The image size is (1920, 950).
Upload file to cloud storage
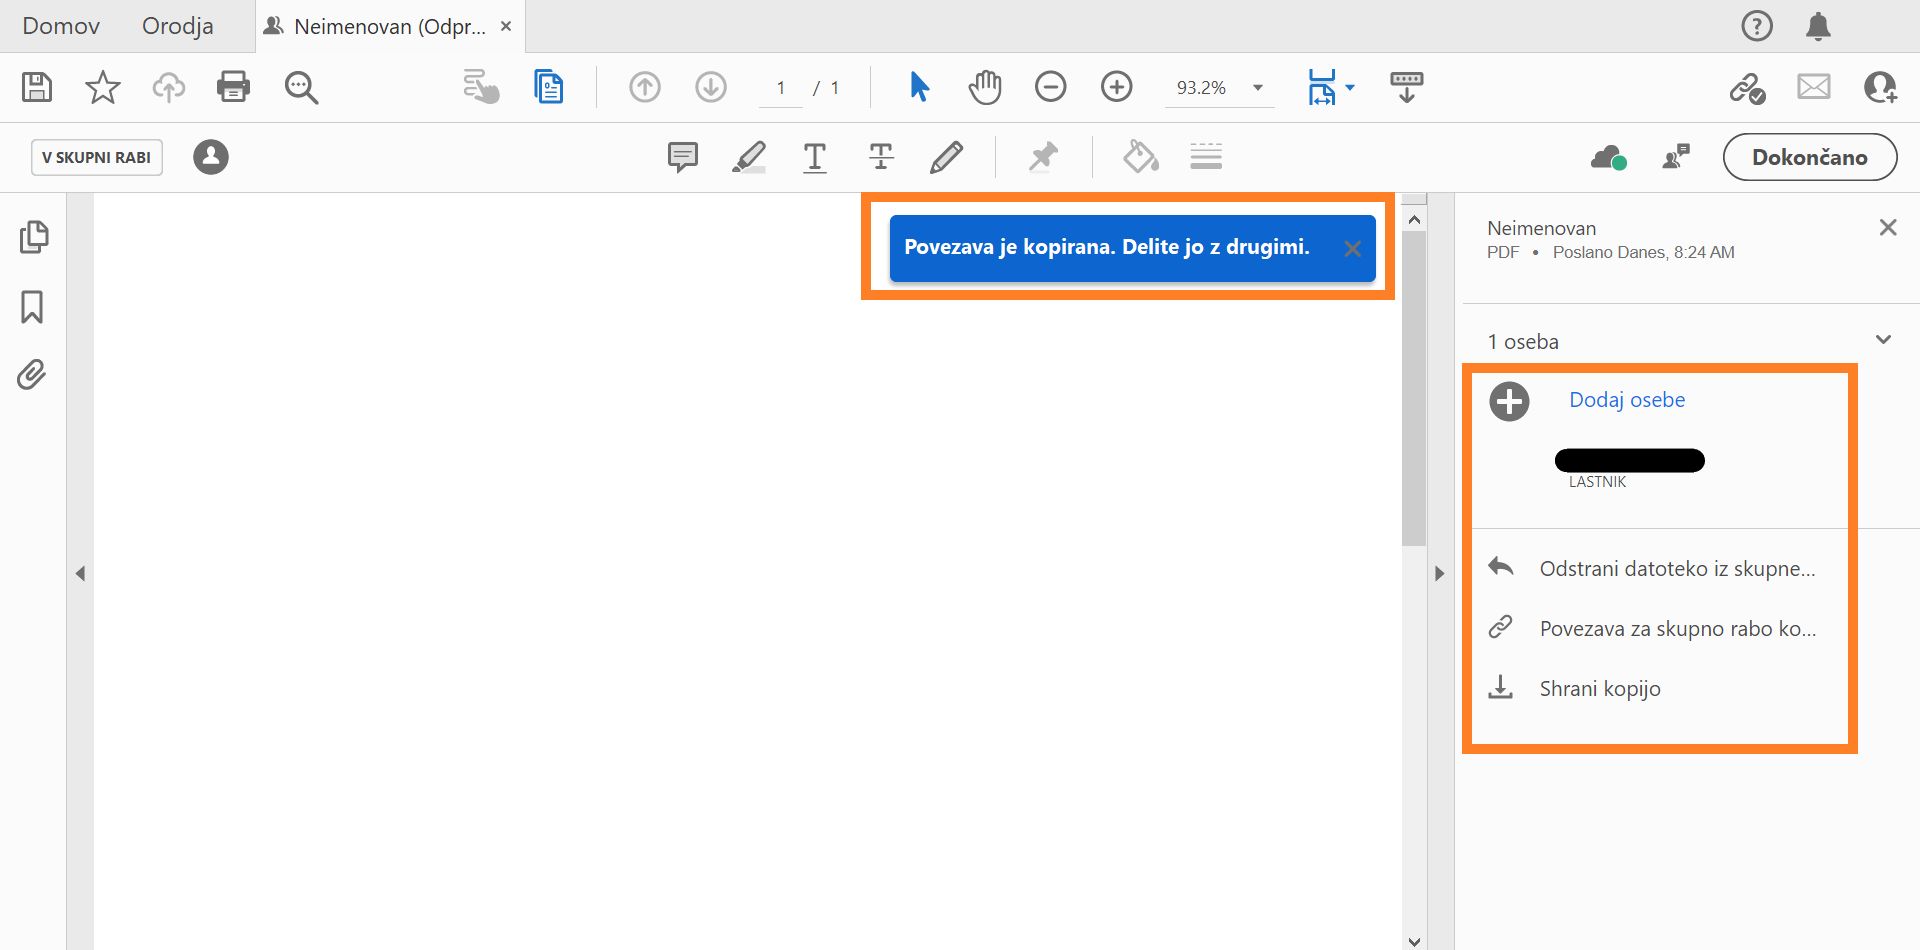[169, 87]
